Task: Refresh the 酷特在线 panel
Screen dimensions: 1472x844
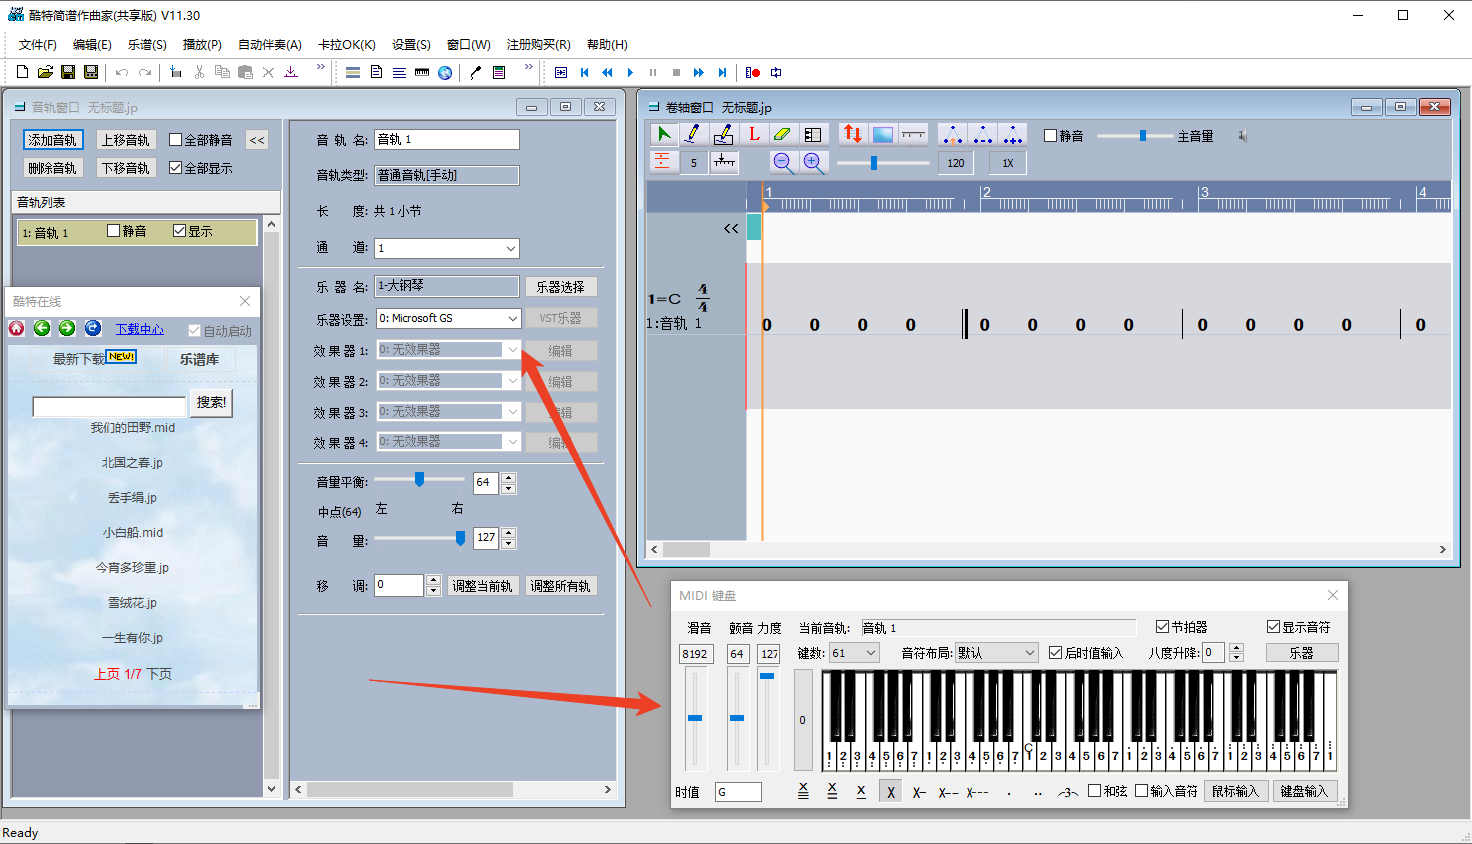Action: tap(93, 329)
